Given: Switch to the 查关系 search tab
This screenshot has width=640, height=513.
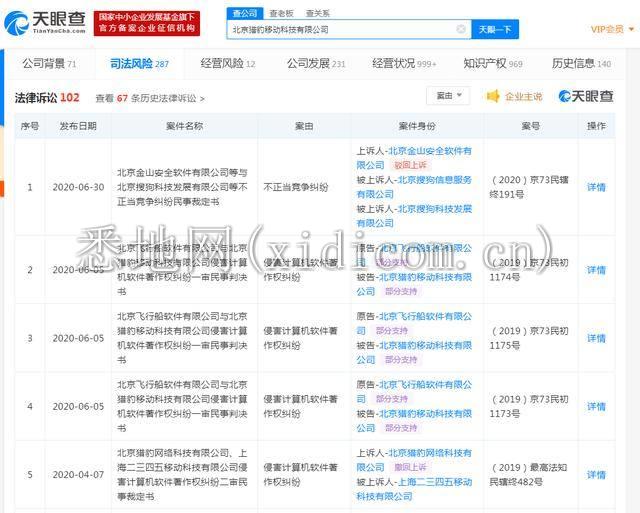Looking at the screenshot, I should click(317, 13).
